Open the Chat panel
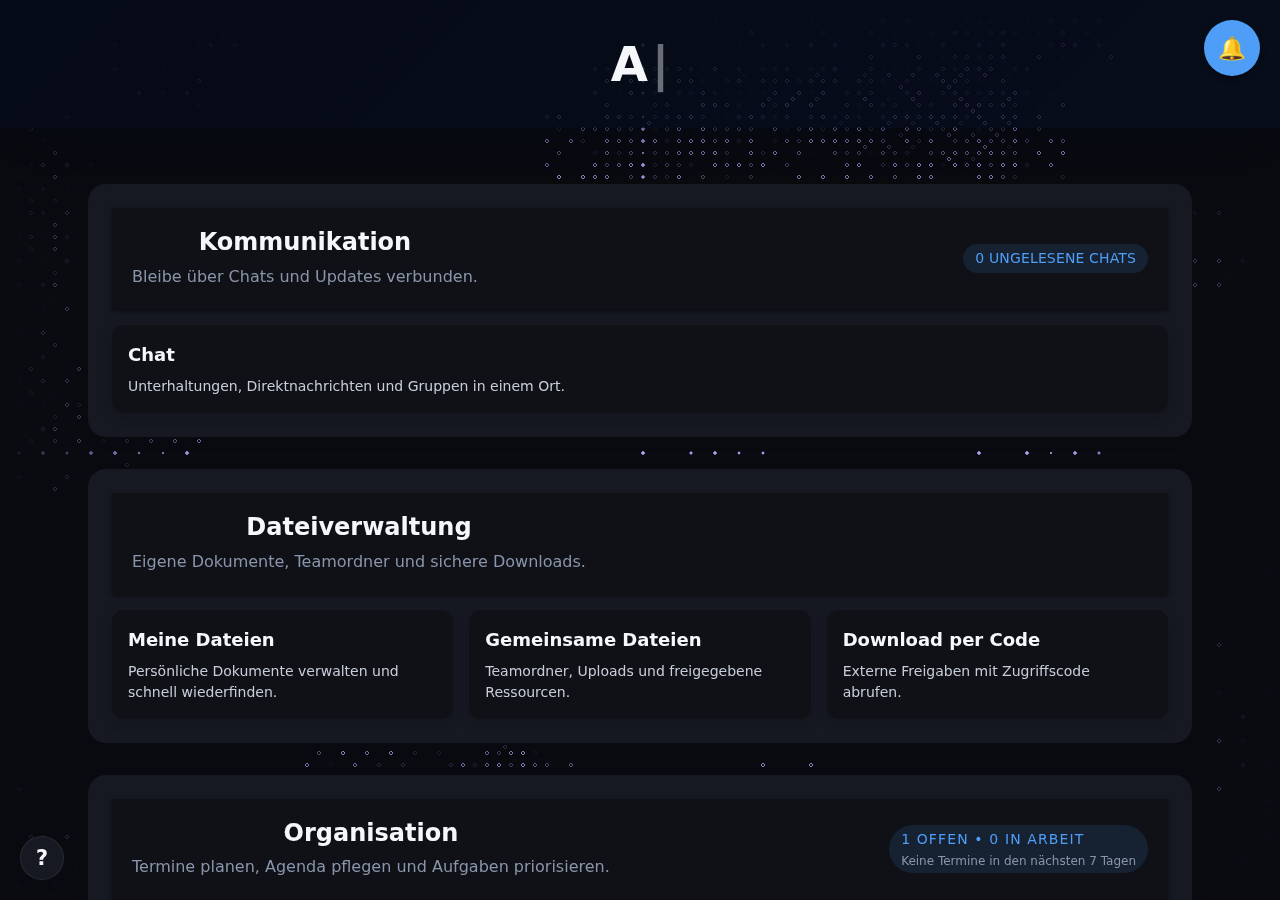Viewport: 1280px width, 900px height. pos(640,368)
